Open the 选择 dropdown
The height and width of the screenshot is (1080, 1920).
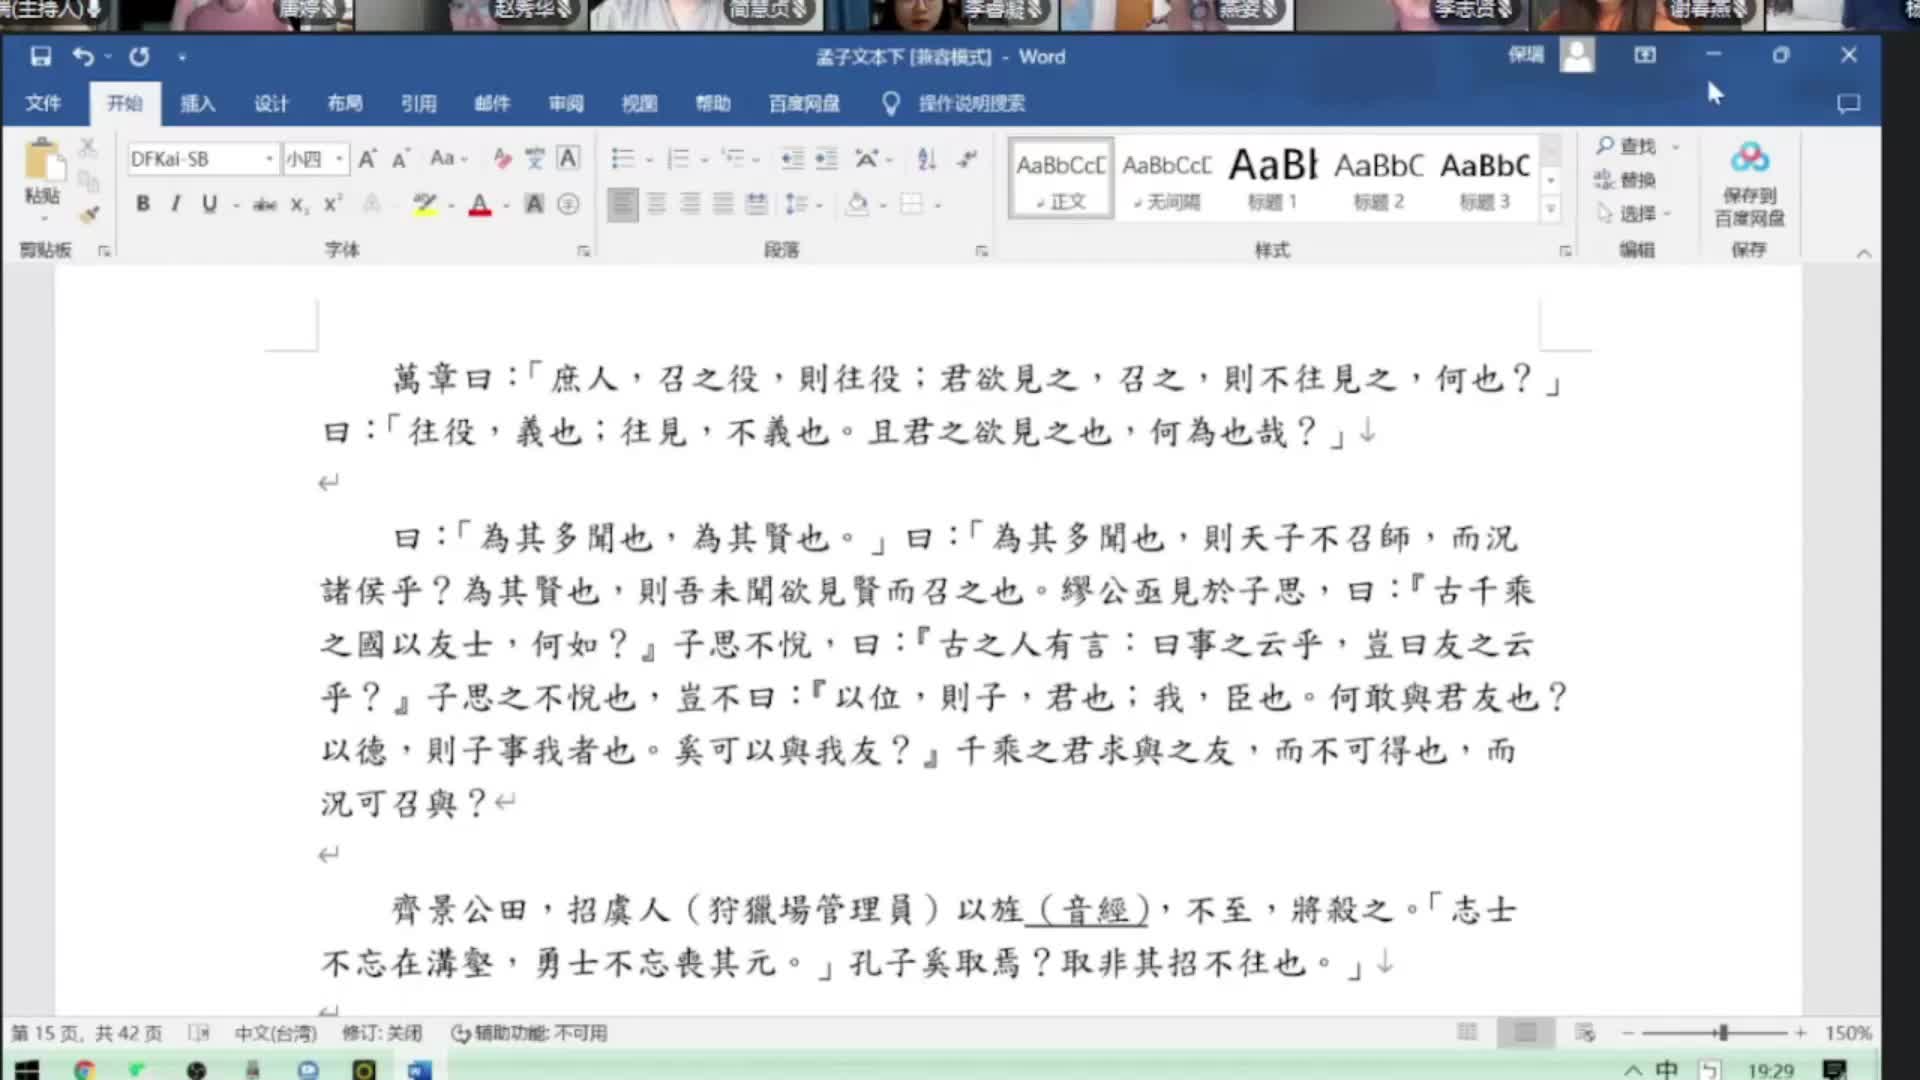(x=1634, y=214)
